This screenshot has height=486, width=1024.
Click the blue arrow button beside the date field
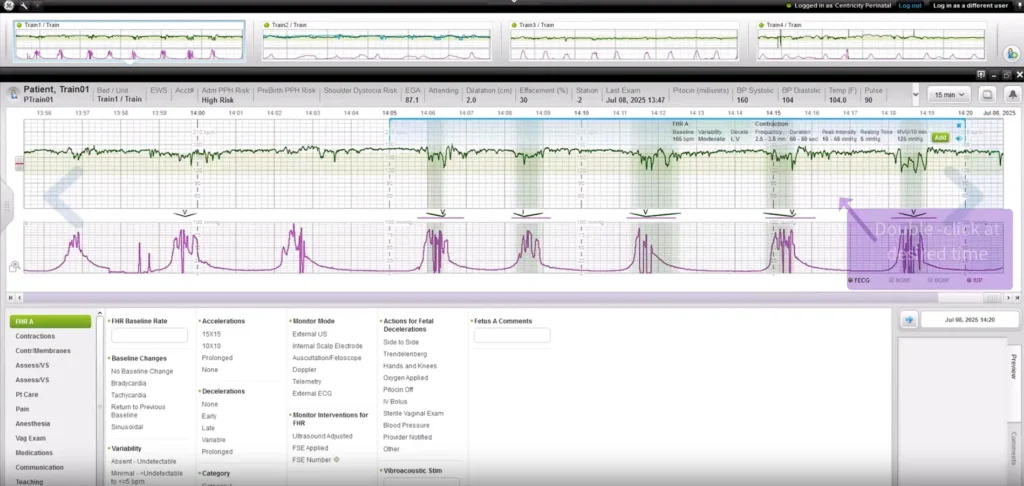[908, 320]
